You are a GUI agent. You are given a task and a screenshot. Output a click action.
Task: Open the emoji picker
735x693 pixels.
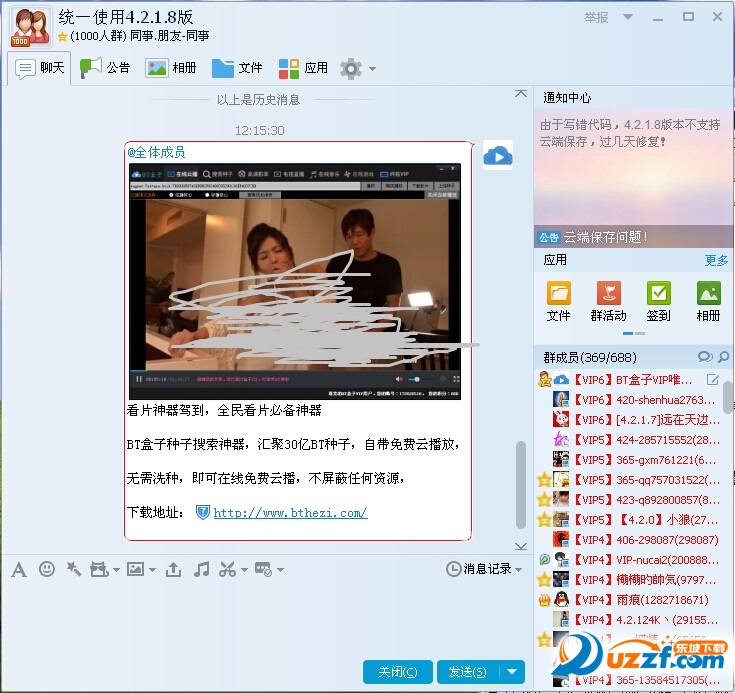tap(46, 569)
